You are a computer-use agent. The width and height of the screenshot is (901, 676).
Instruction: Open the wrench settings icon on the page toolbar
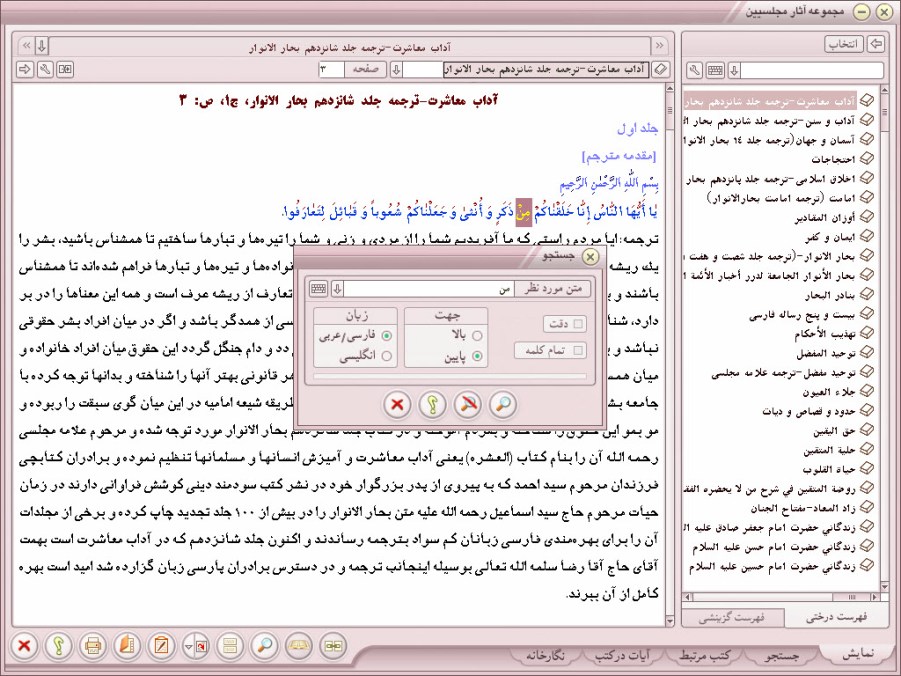pyautogui.click(x=45, y=69)
